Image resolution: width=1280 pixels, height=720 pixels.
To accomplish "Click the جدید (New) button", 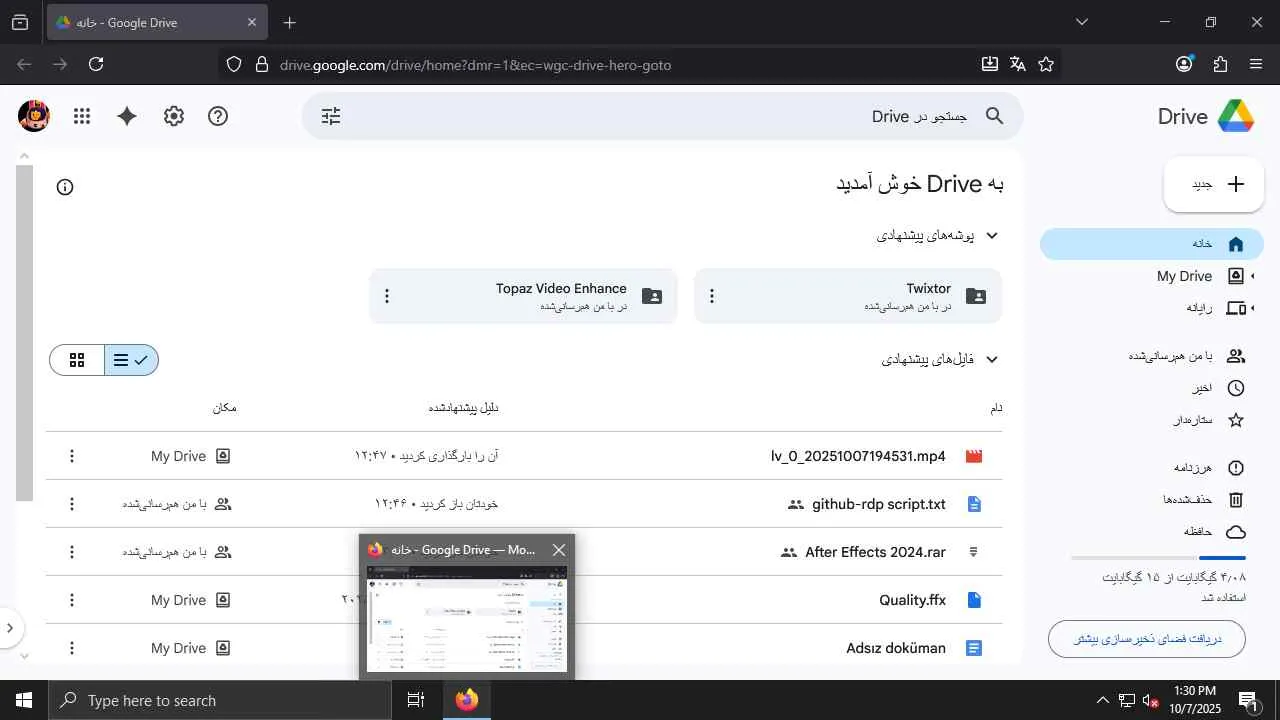I will 1214,184.
